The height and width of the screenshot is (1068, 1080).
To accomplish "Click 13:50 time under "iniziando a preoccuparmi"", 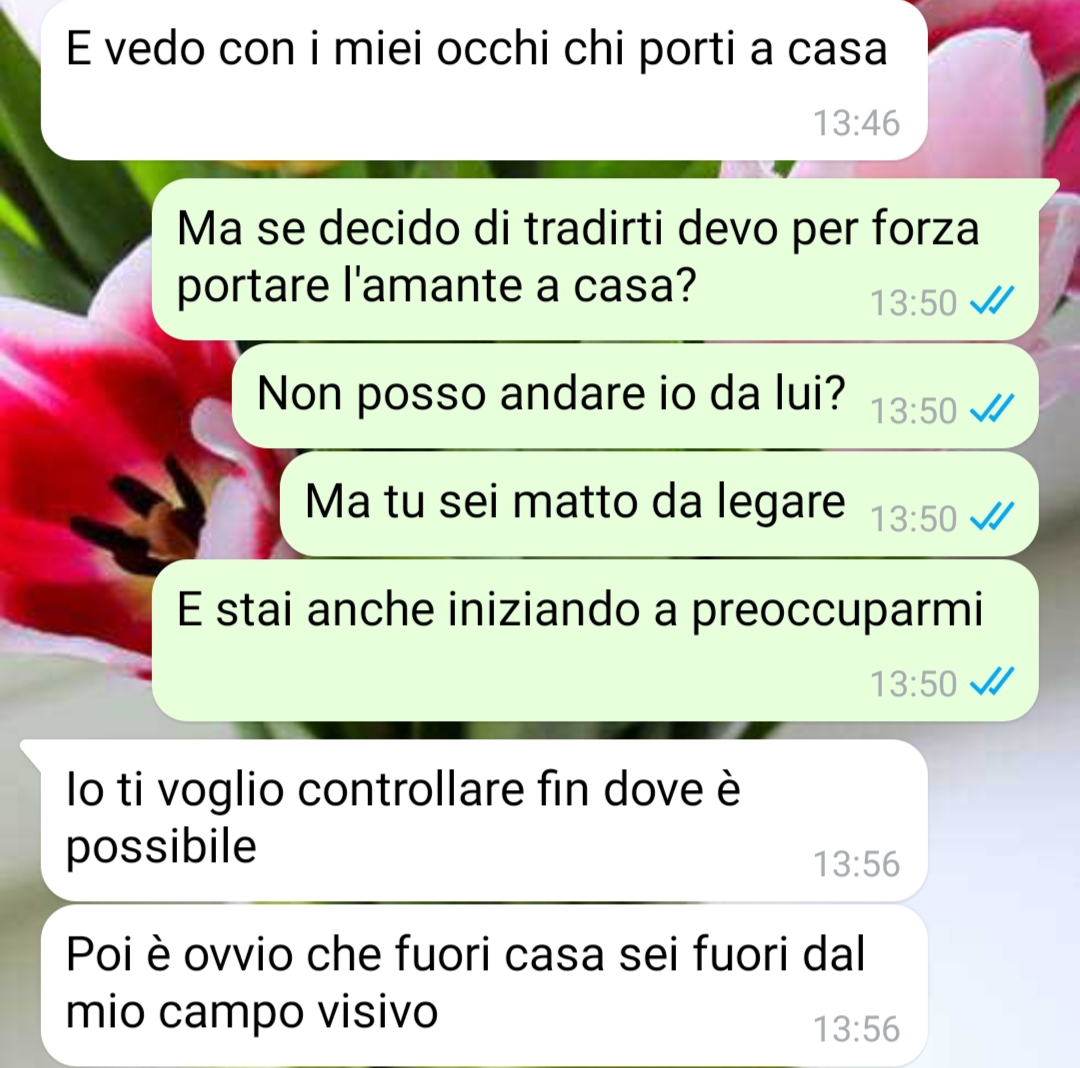I will pyautogui.click(x=913, y=684).
